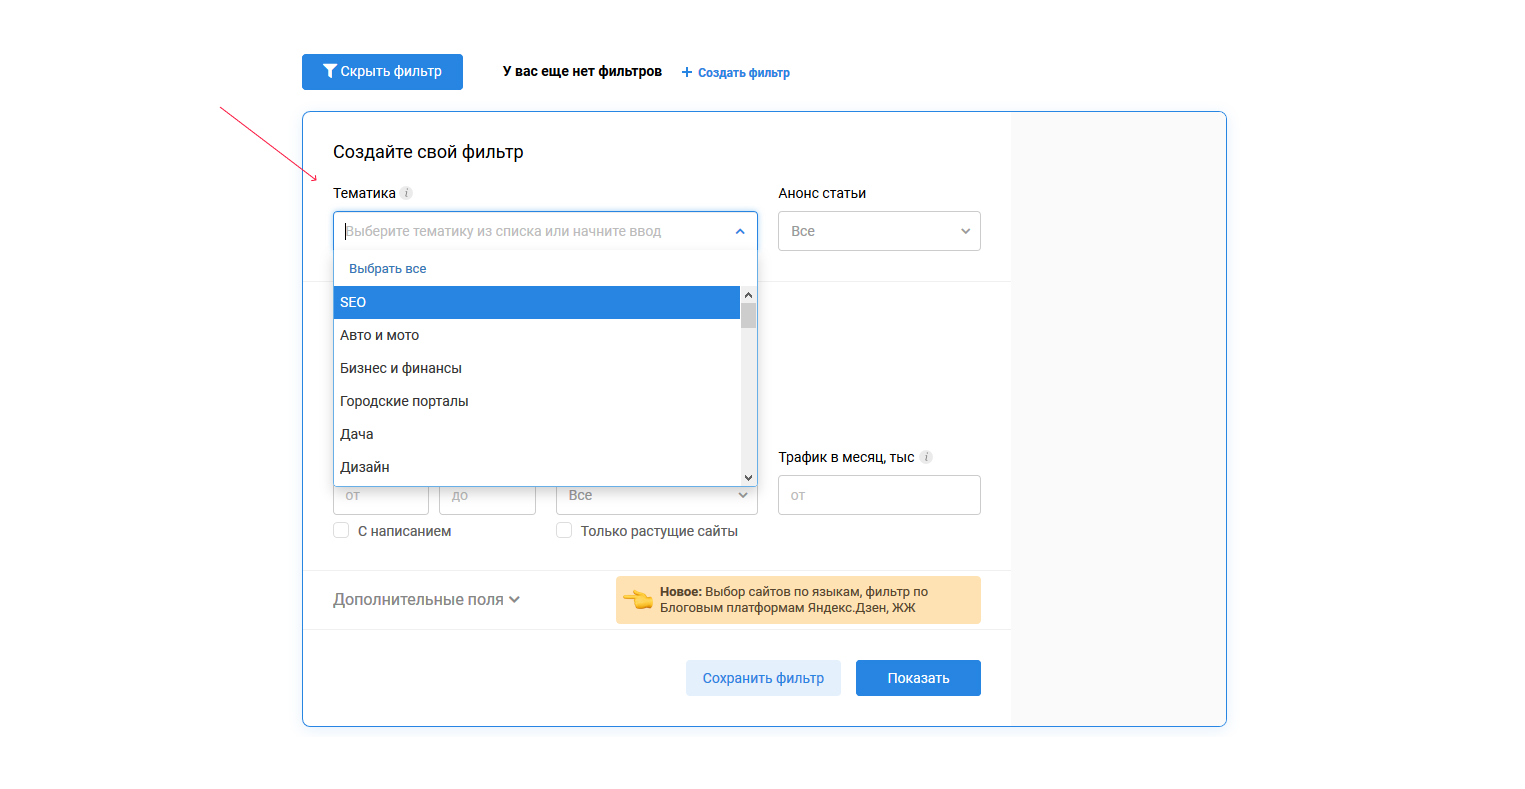Viewport: 1525px width, 789px height.
Task: Open the Анонс статьи dropdown
Action: pos(879,231)
